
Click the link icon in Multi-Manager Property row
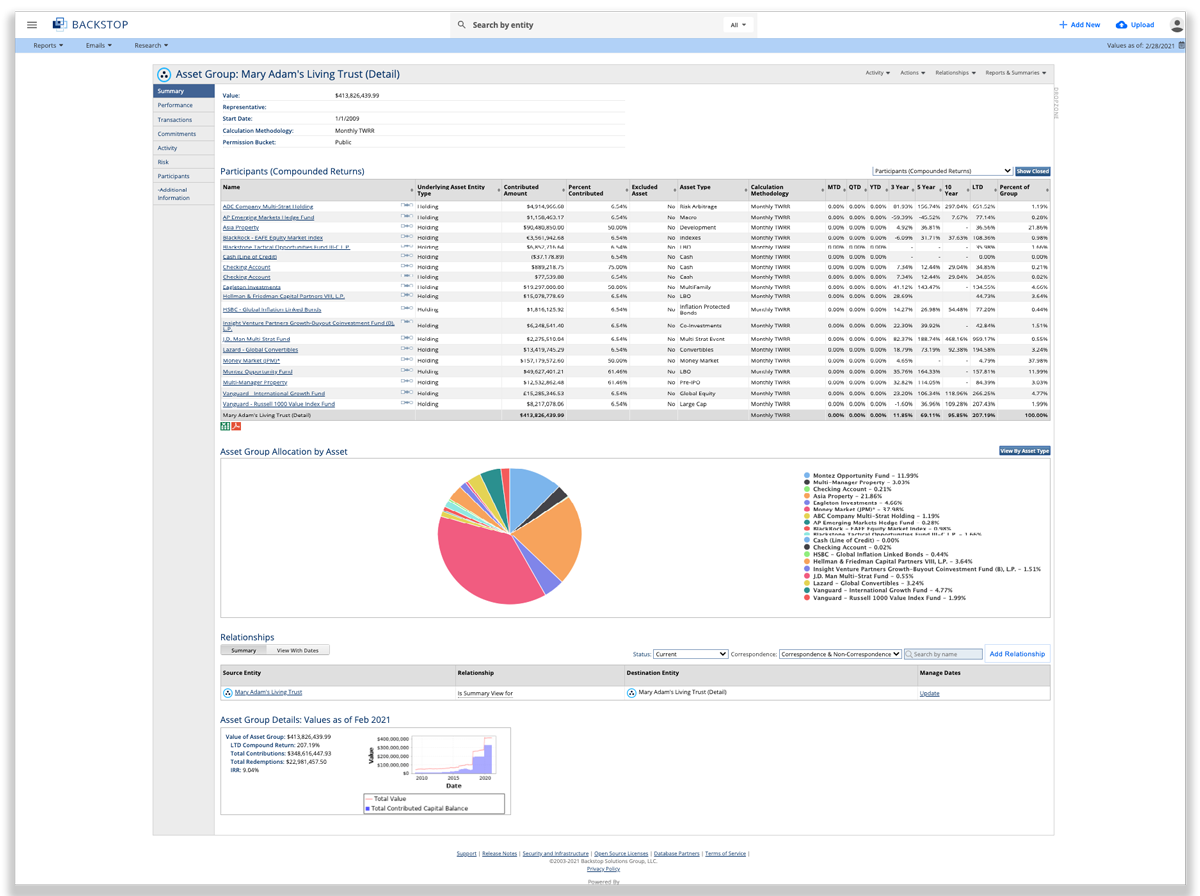pos(406,381)
